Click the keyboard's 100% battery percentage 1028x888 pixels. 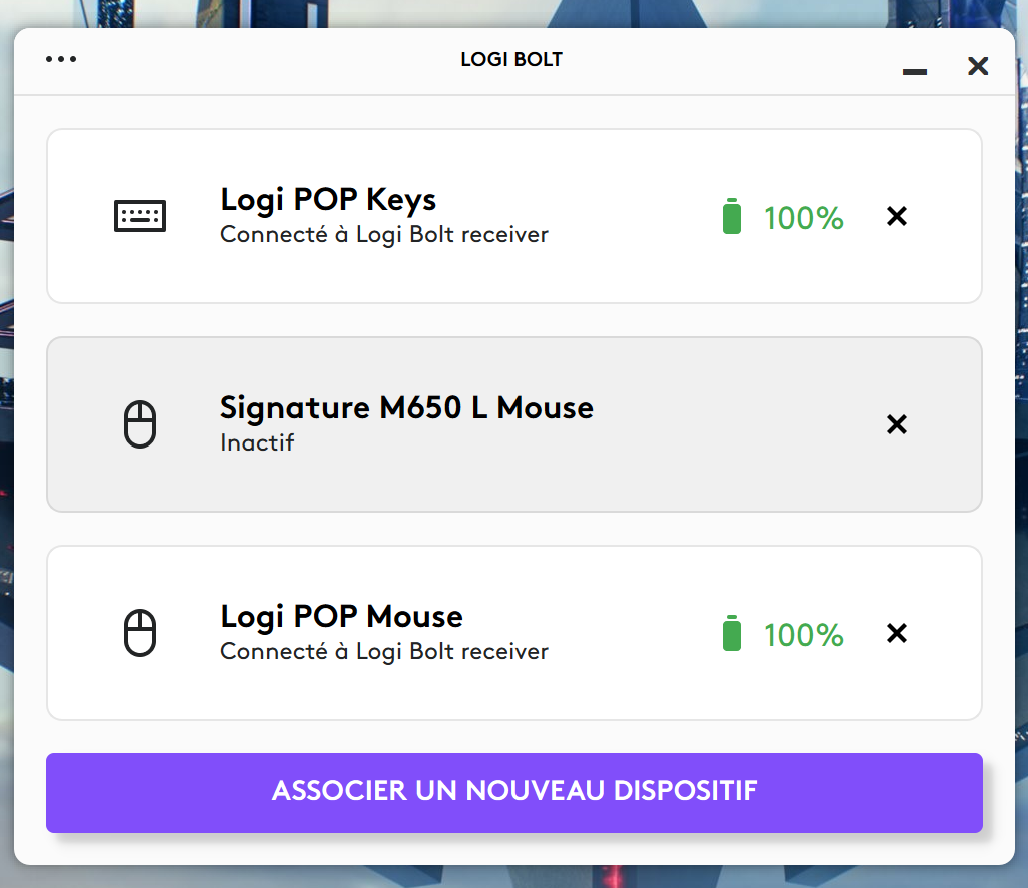[804, 218]
